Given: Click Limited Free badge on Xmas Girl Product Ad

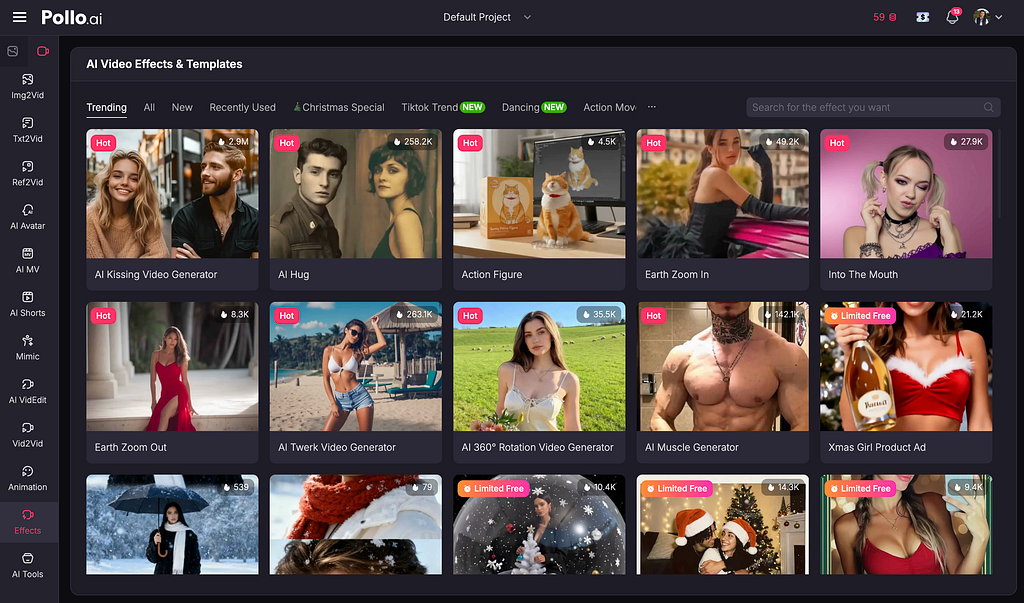Looking at the screenshot, I should tap(859, 316).
